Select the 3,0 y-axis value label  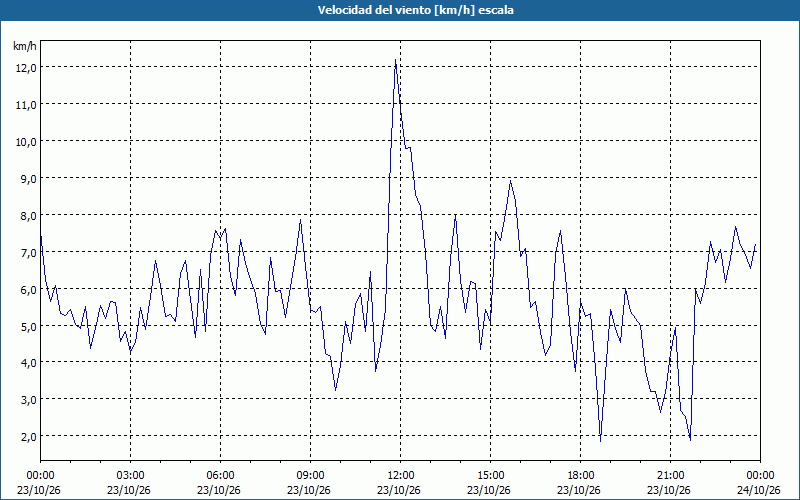point(28,399)
